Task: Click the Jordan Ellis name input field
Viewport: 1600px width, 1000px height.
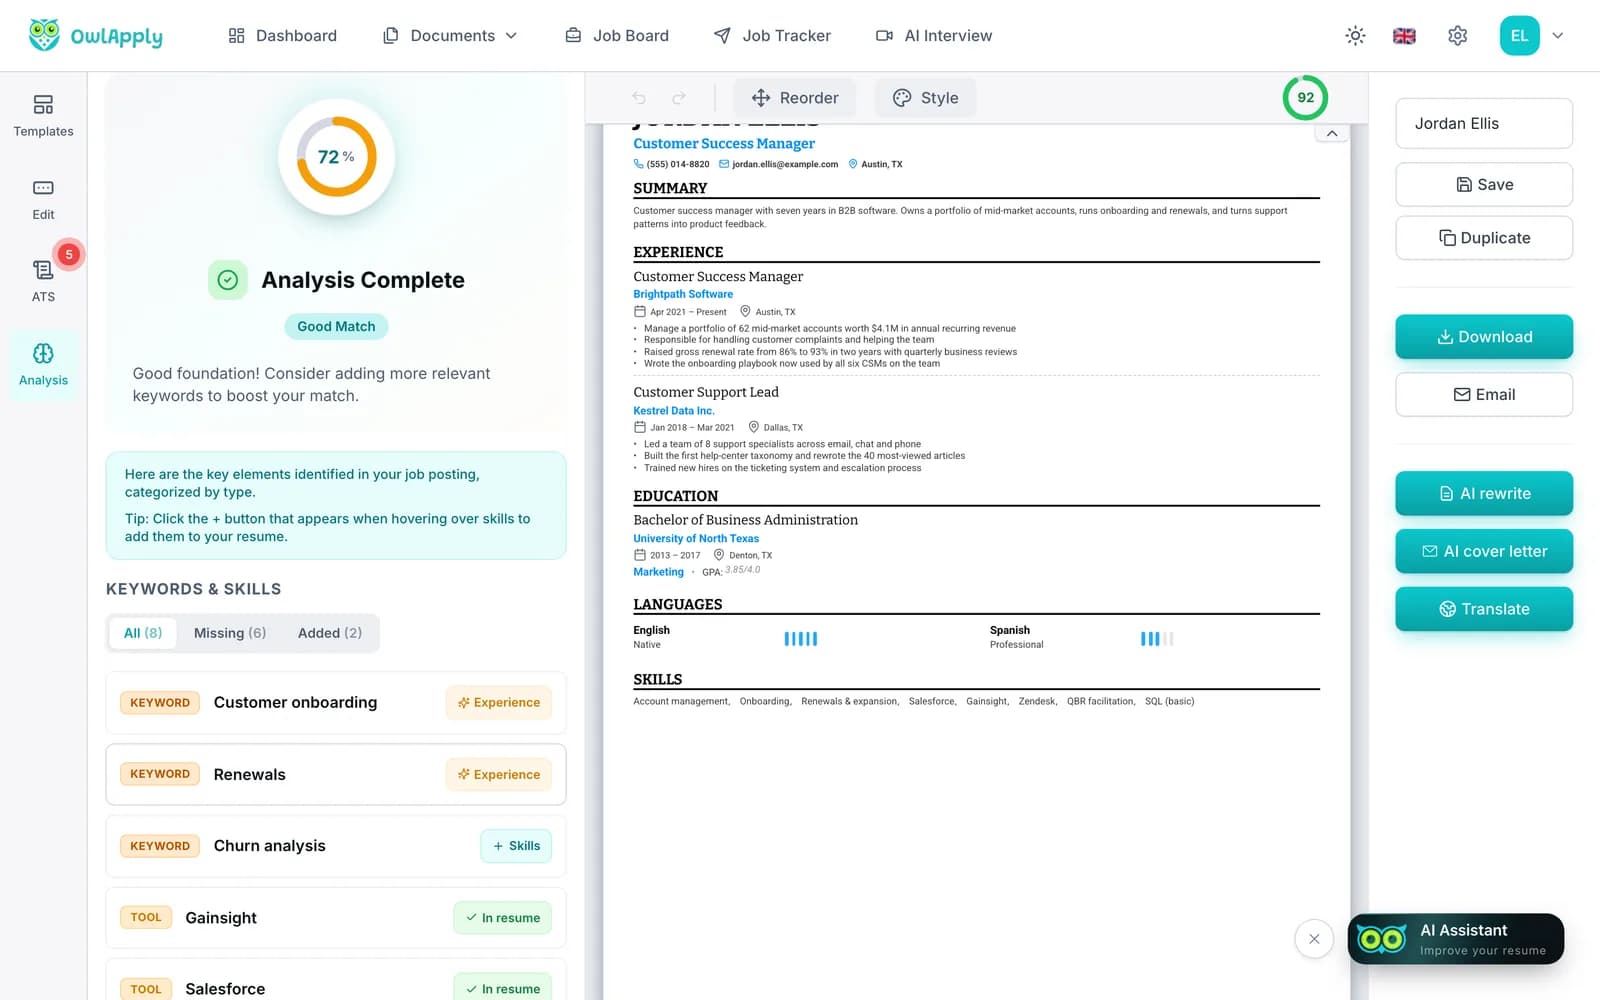Action: [1484, 124]
